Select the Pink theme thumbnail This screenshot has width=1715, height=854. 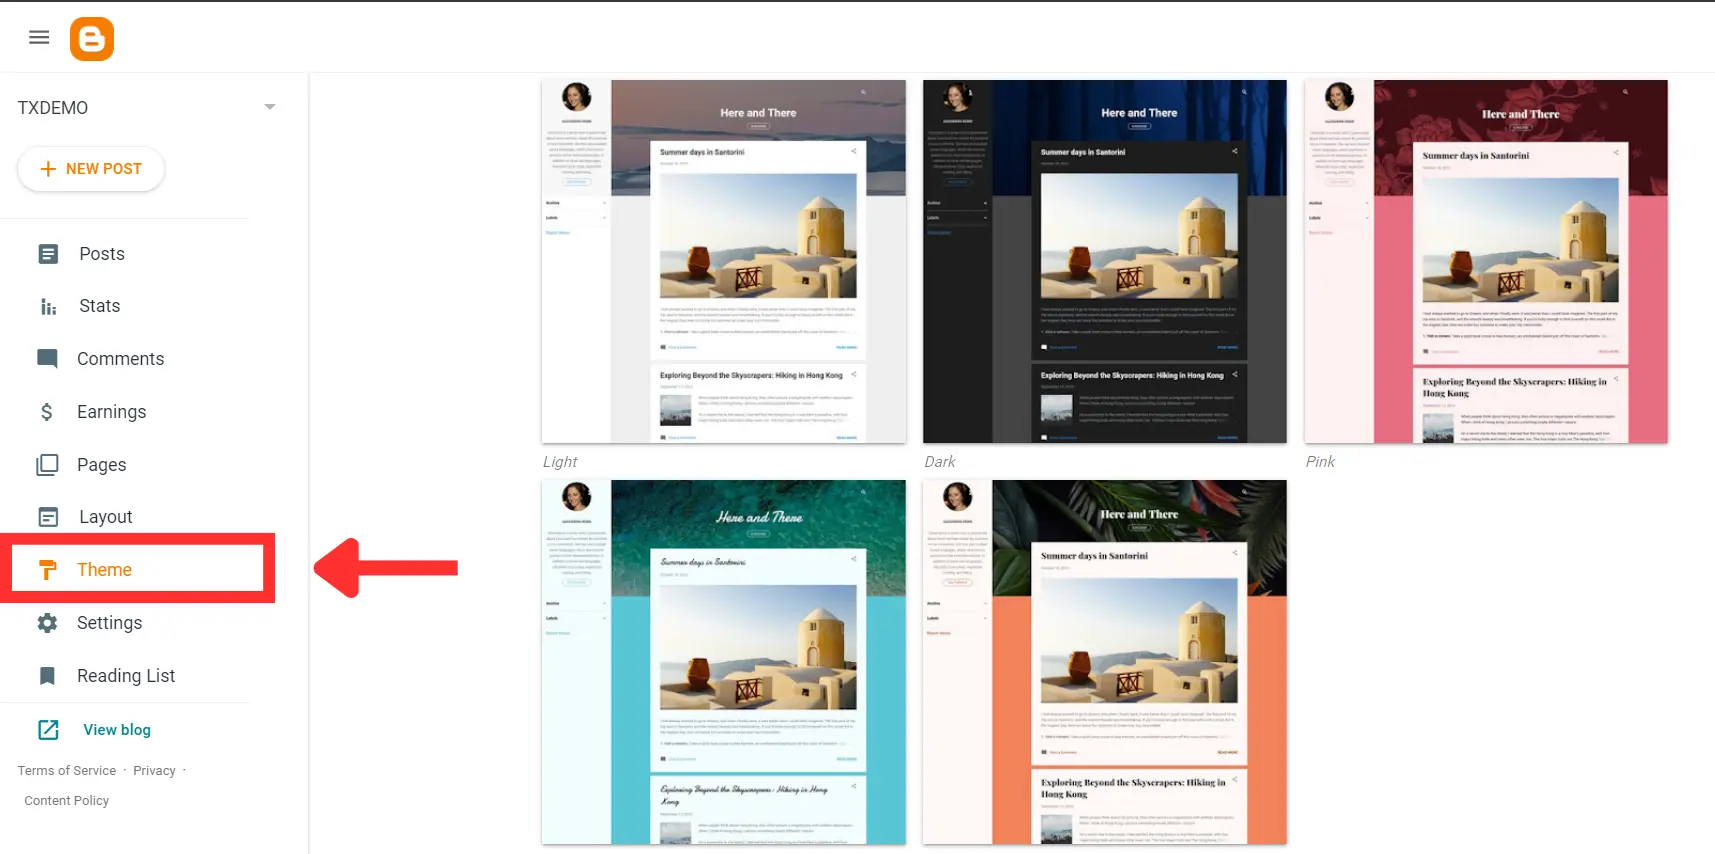click(1486, 262)
